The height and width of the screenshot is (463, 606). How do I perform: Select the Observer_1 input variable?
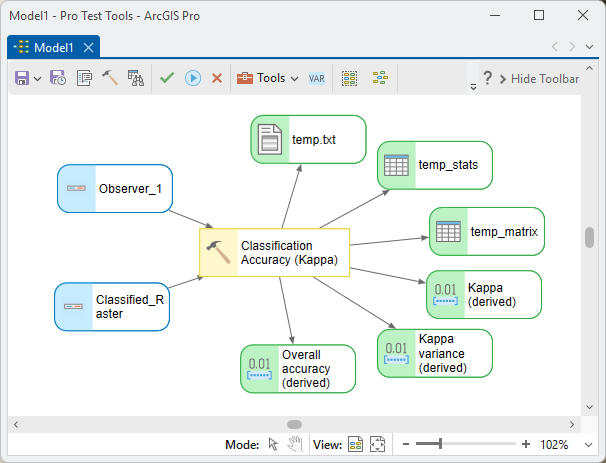[115, 189]
